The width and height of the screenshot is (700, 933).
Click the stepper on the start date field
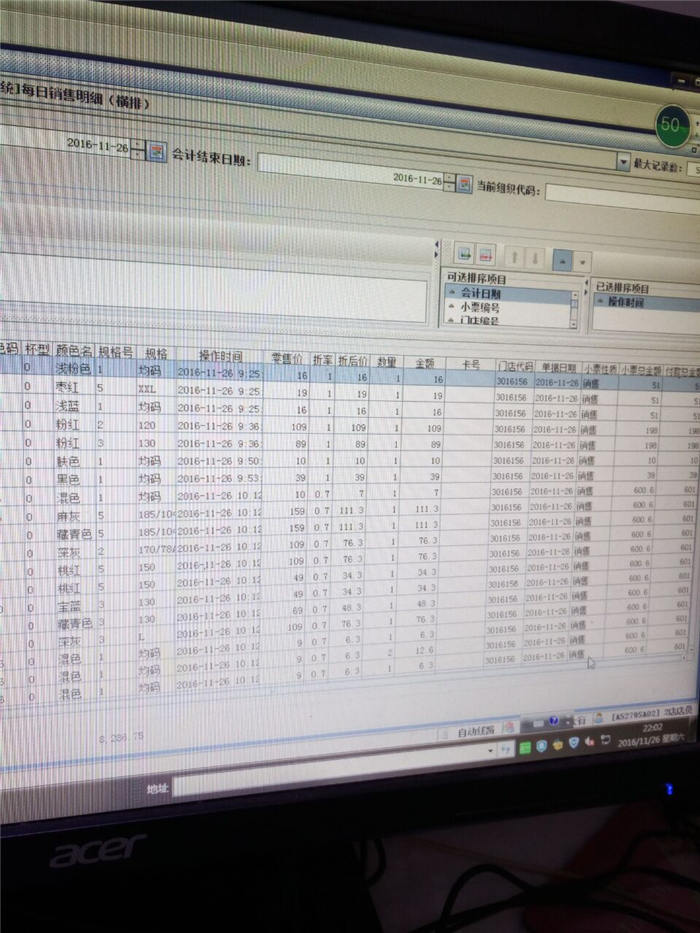tap(137, 149)
